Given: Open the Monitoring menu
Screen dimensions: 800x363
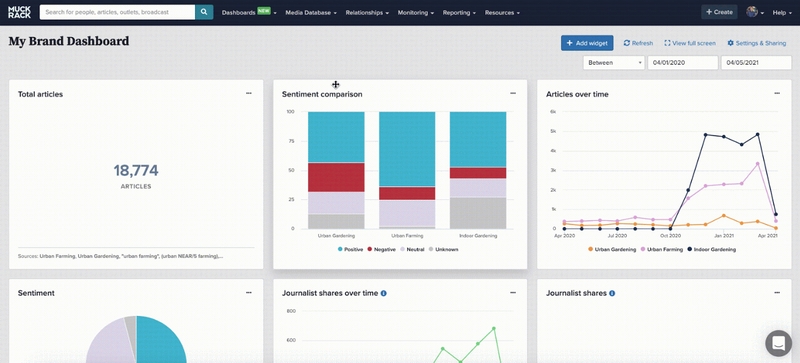Looking at the screenshot, I should pyautogui.click(x=416, y=13).
